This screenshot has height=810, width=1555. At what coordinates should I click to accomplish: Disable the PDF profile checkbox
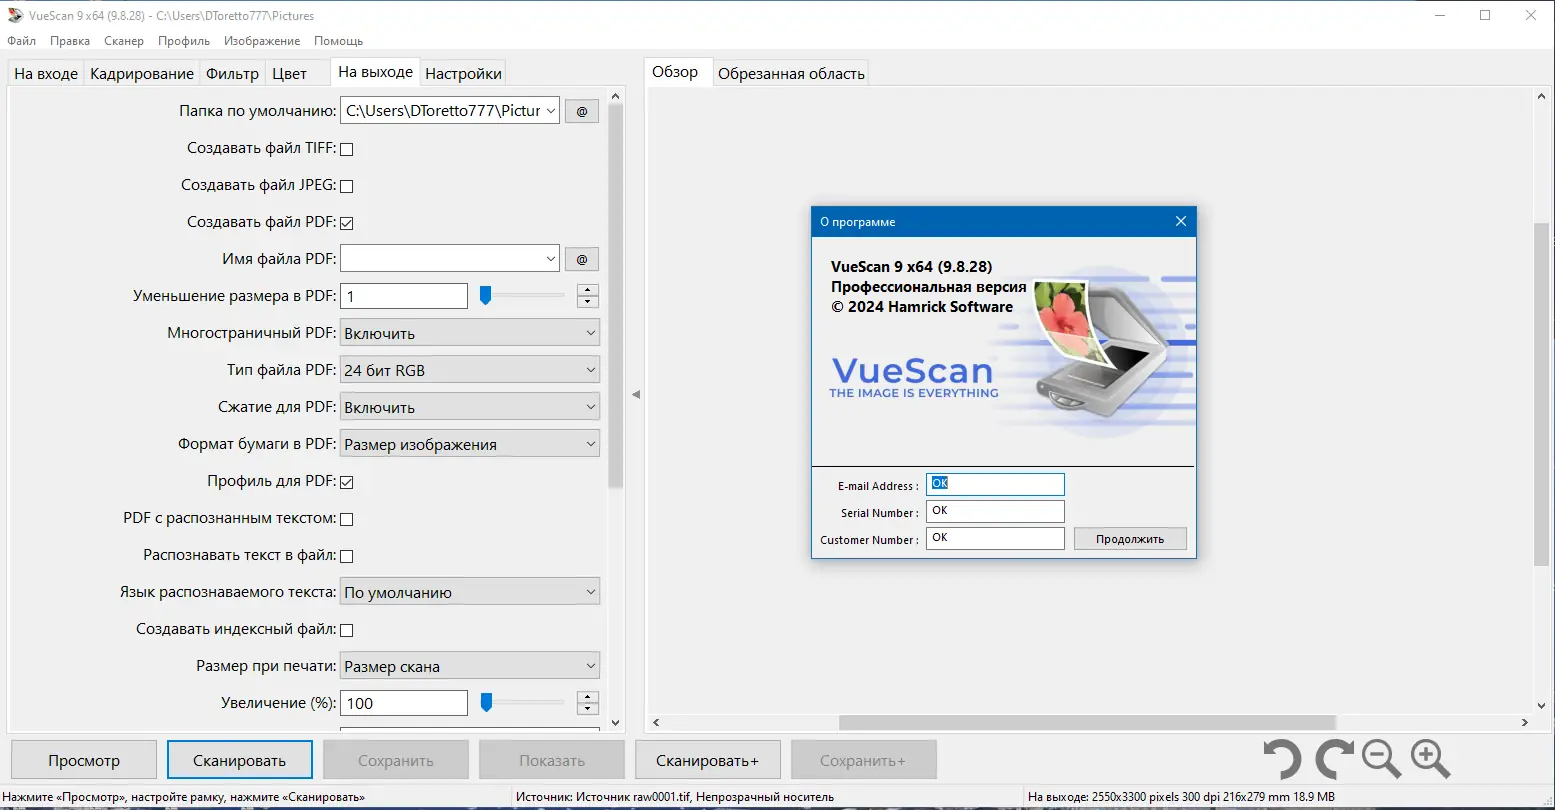pos(346,481)
